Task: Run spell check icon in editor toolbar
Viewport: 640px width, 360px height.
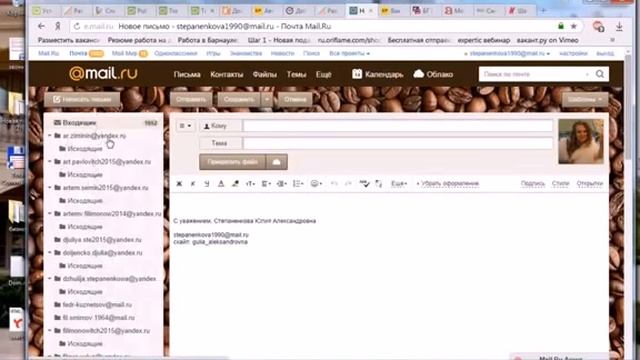Action: point(364,184)
